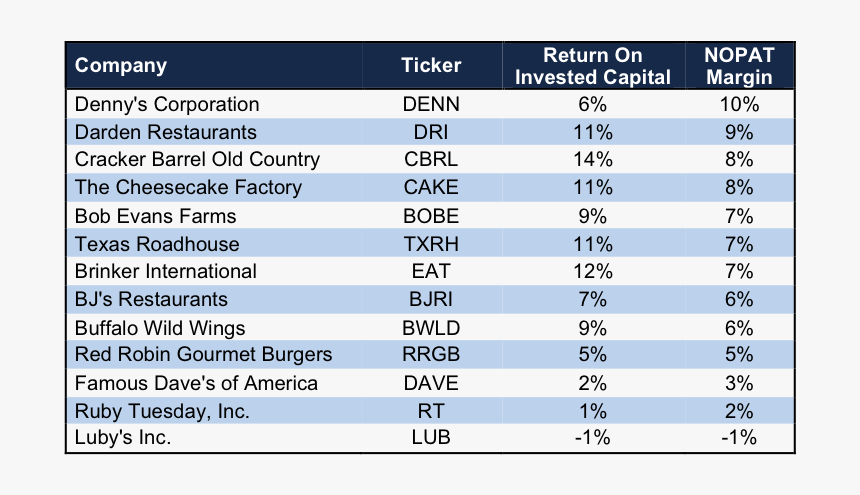Click the Ticker column header
The image size is (860, 495).
[x=431, y=66]
